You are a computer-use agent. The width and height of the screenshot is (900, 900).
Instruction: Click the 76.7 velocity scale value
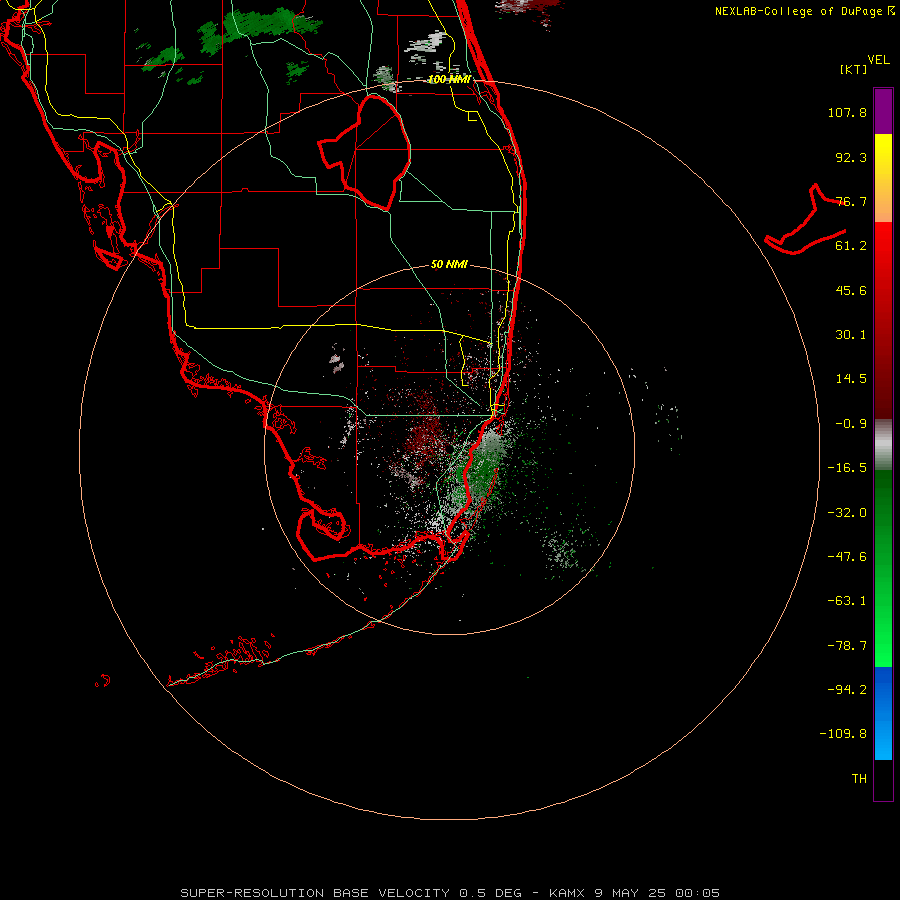[851, 201]
